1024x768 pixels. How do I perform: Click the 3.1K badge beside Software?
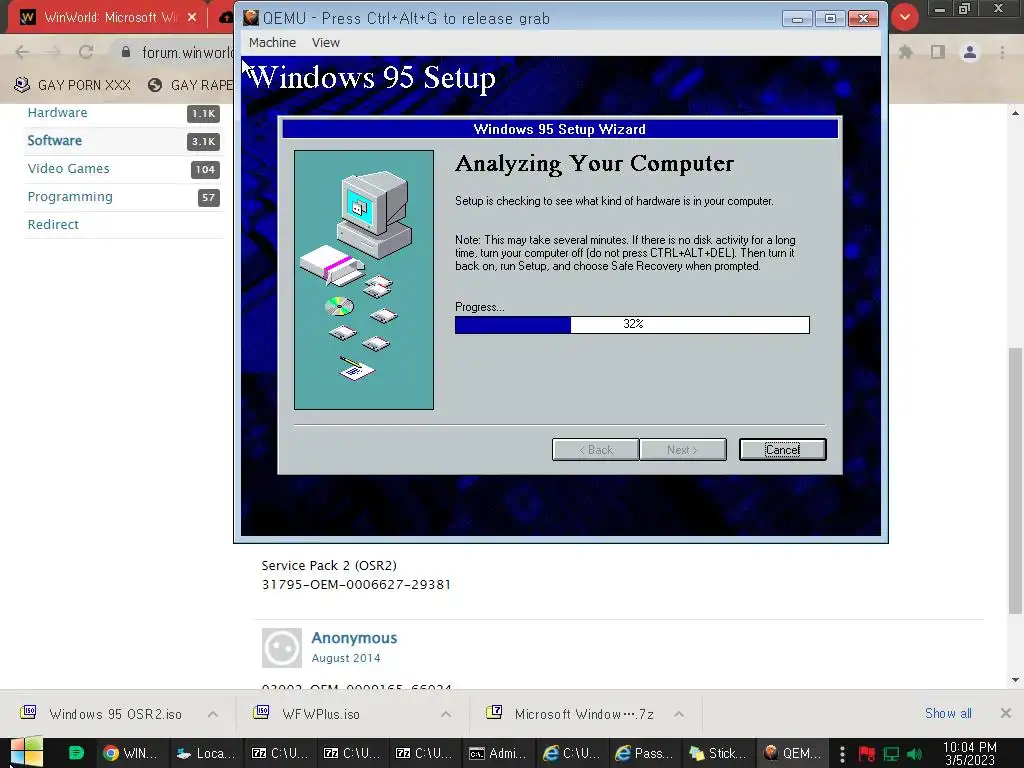tap(204, 142)
